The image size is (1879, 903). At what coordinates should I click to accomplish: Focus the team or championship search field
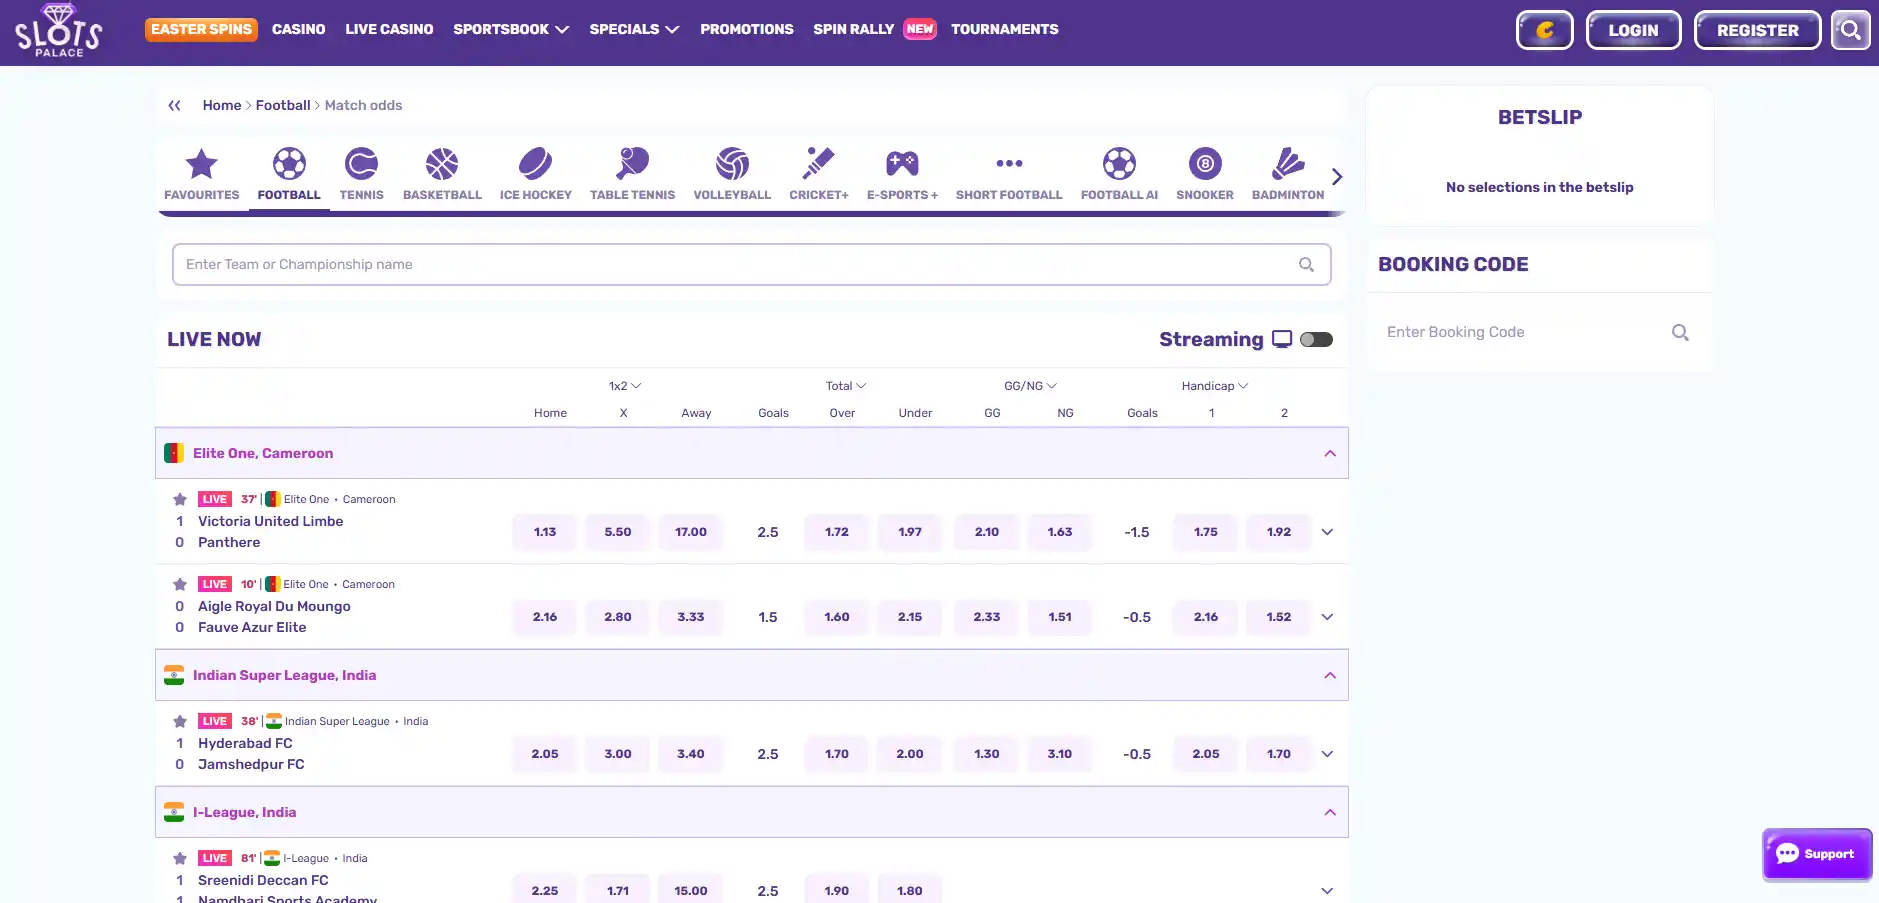point(751,265)
